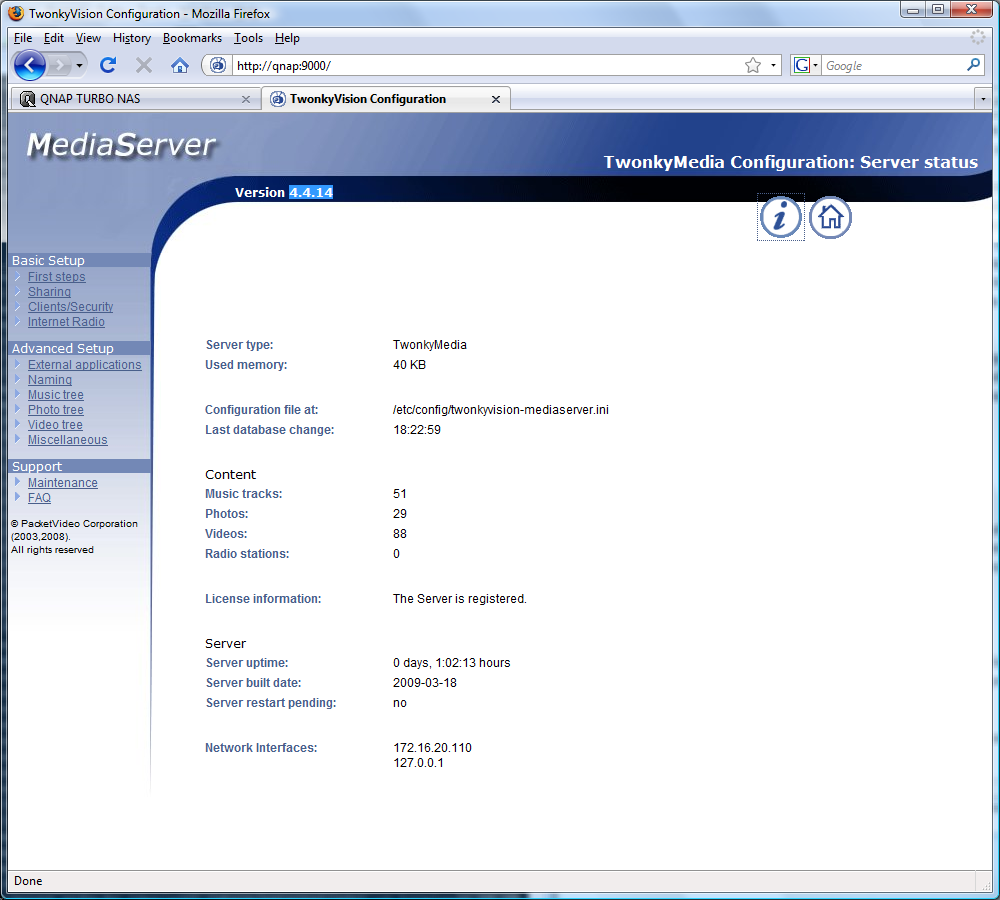
Task: Click the configuration file path text
Action: pyautogui.click(x=501, y=409)
